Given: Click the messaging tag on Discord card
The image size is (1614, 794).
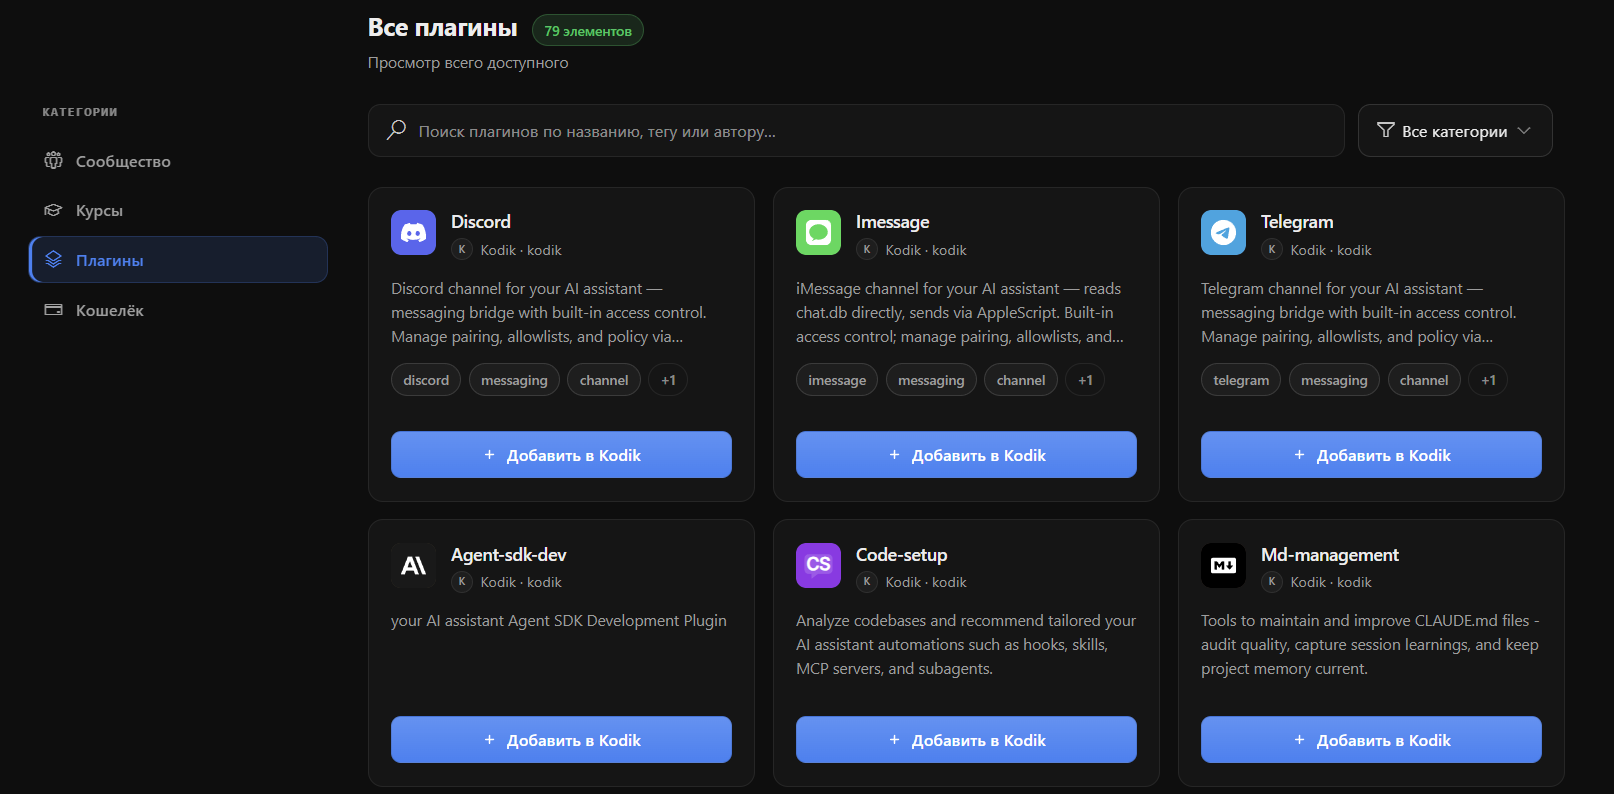Looking at the screenshot, I should coord(514,380).
